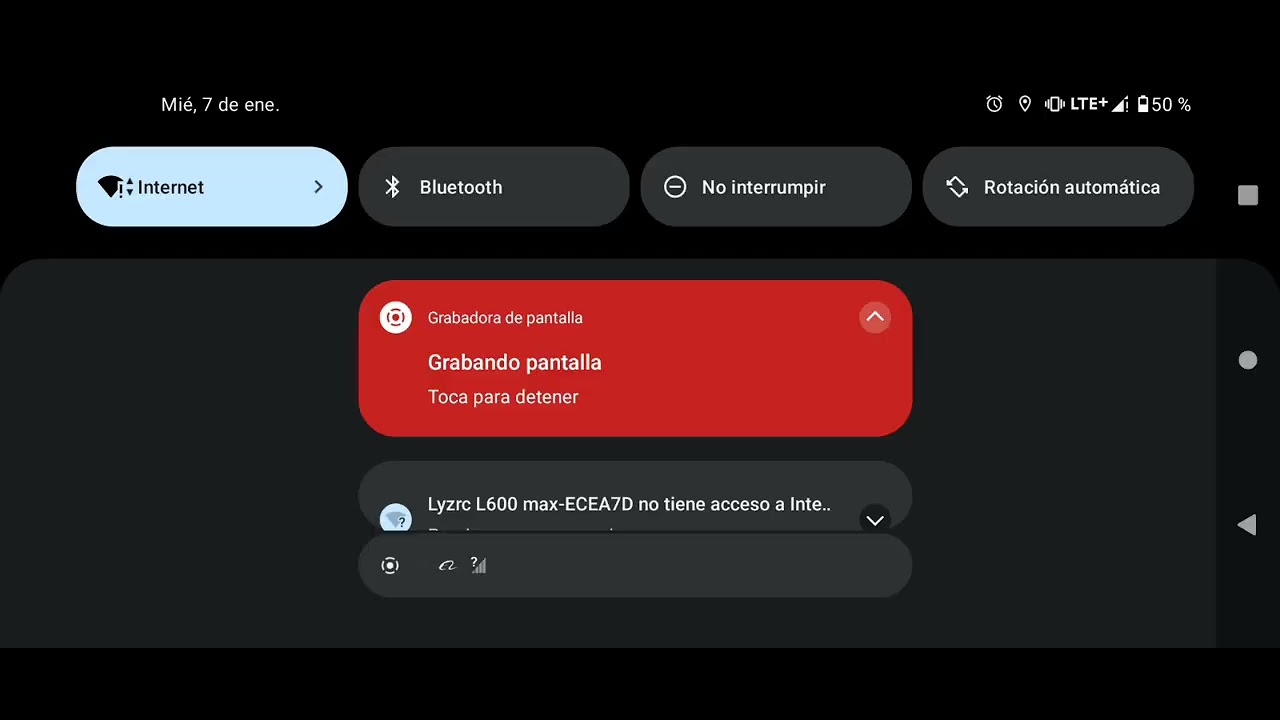Tap the vibrate mode status icon

pyautogui.click(x=1054, y=104)
